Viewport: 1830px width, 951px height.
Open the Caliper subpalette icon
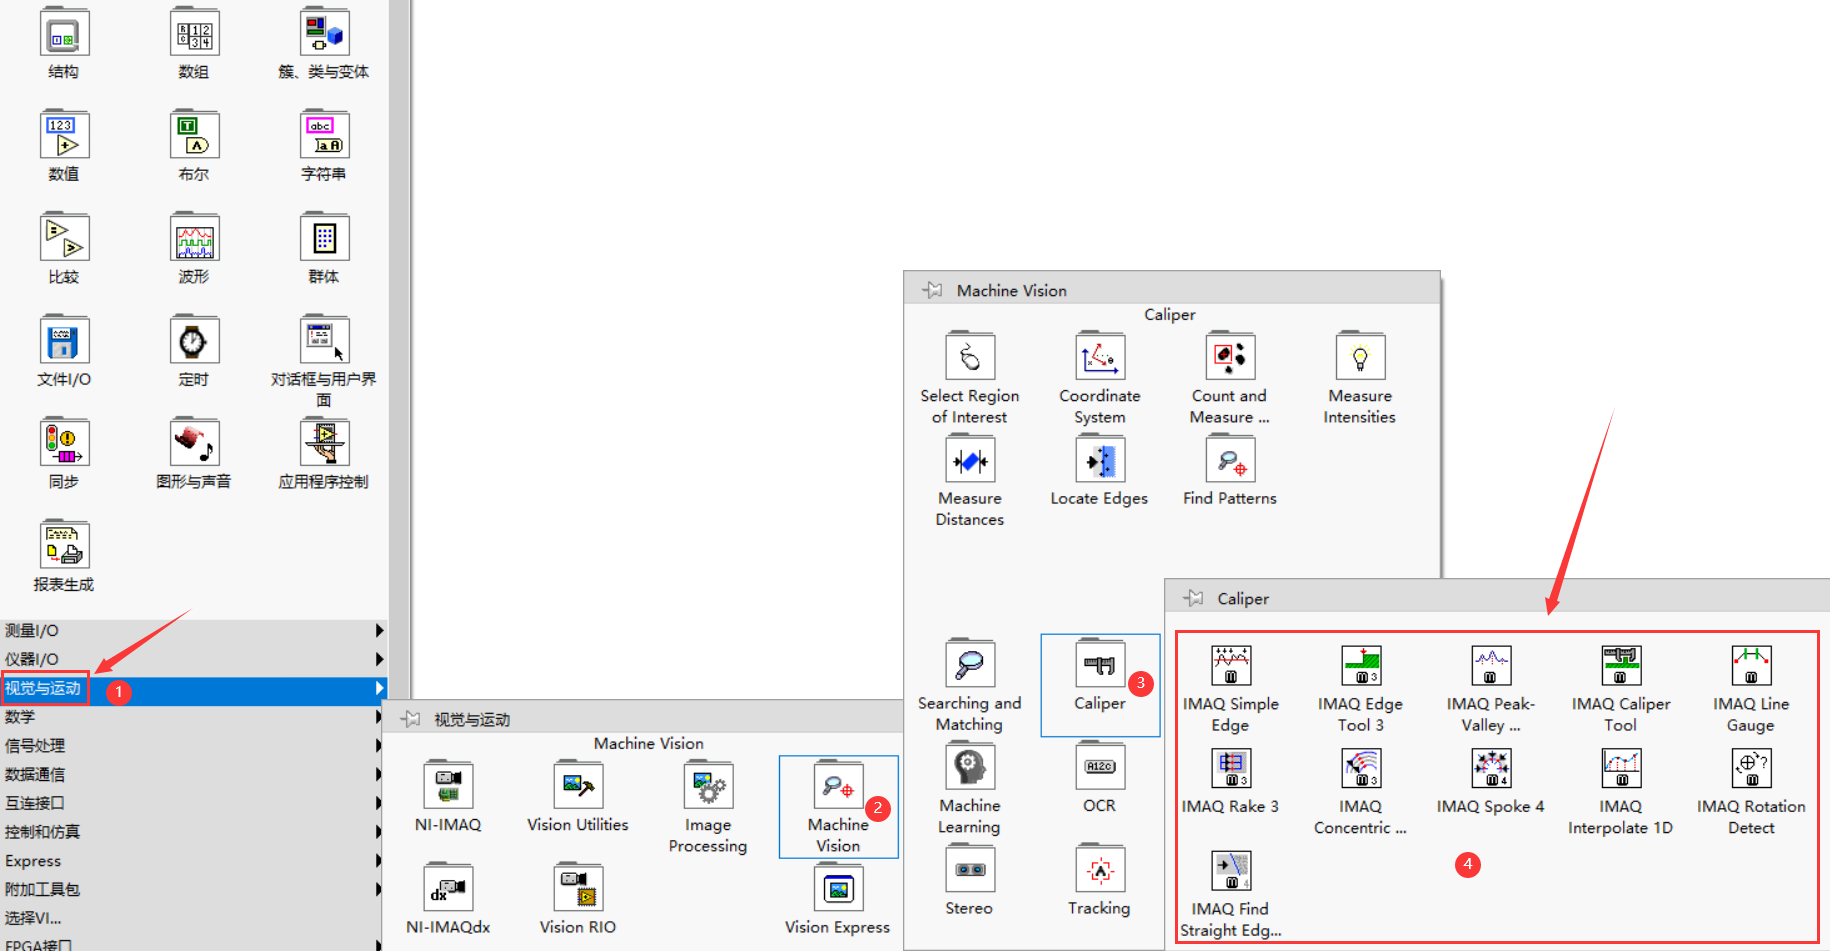pos(1100,664)
